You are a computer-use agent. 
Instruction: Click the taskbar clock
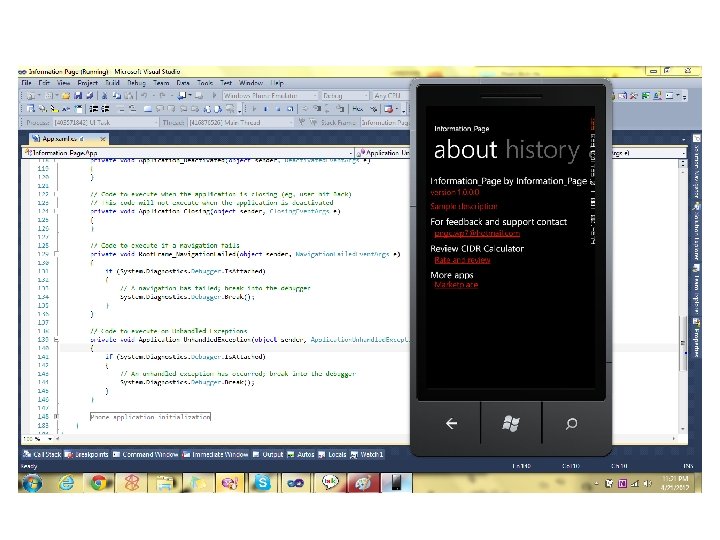(x=675, y=483)
